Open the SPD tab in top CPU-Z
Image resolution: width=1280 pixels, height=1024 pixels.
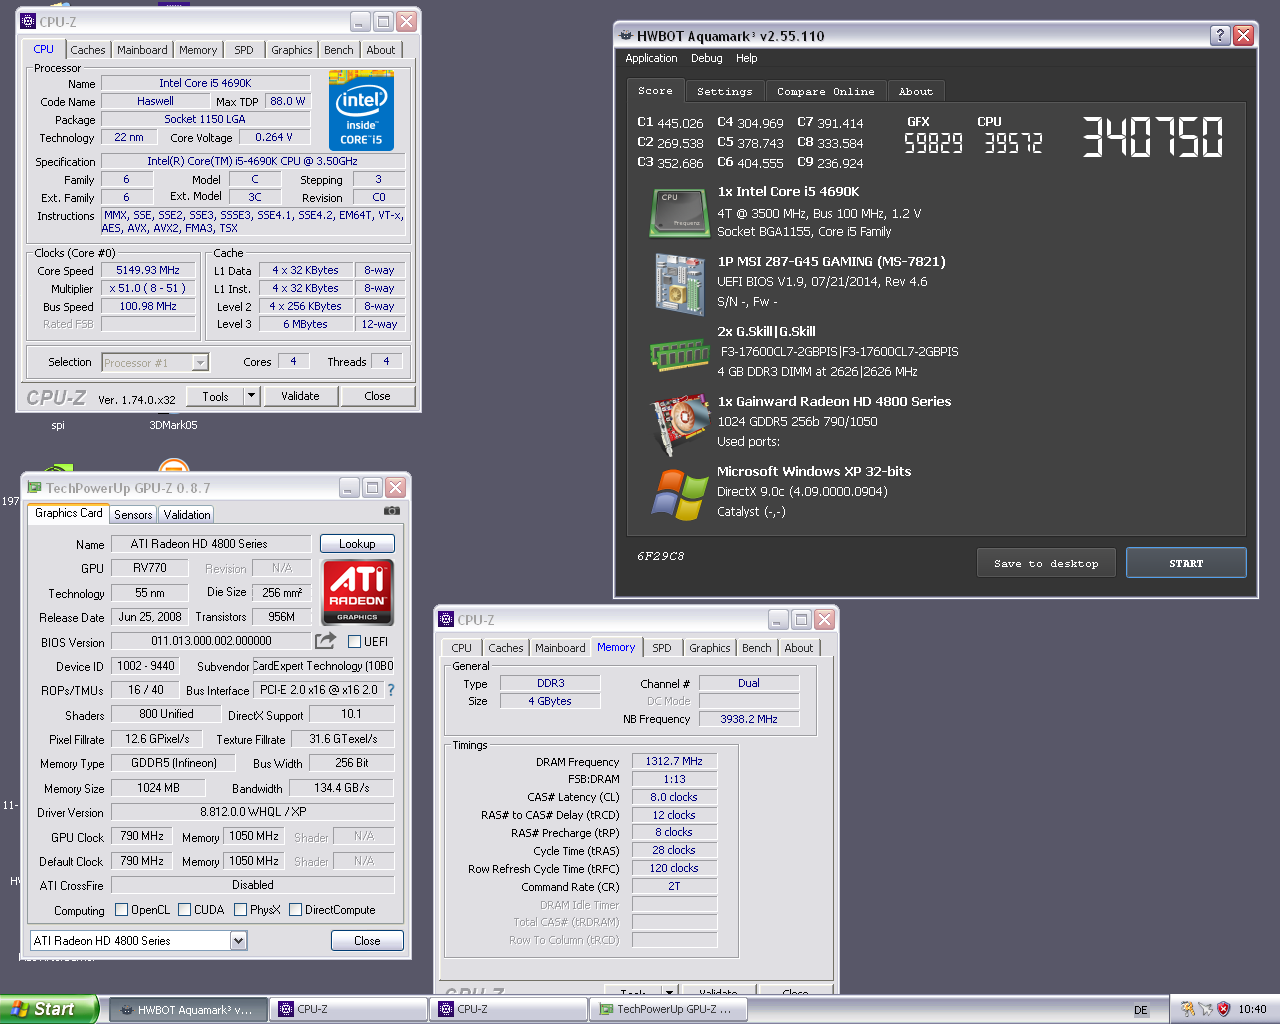pos(244,50)
